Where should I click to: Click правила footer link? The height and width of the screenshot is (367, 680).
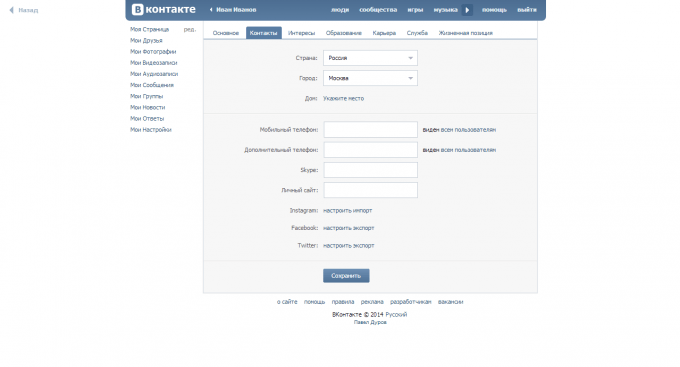[x=343, y=301]
